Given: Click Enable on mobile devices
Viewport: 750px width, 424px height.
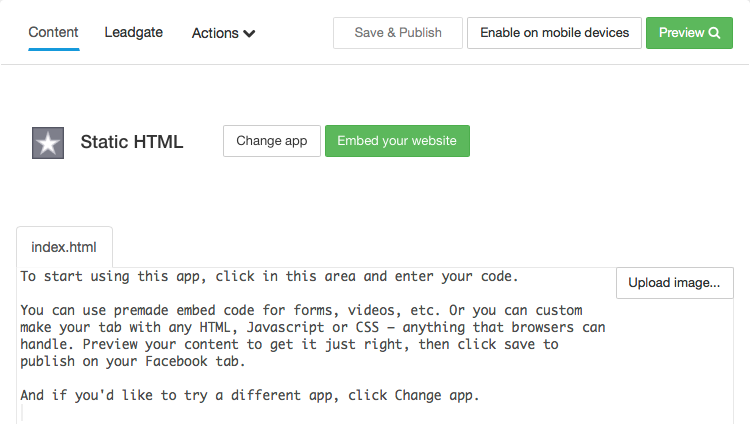Looking at the screenshot, I should tap(554, 33).
